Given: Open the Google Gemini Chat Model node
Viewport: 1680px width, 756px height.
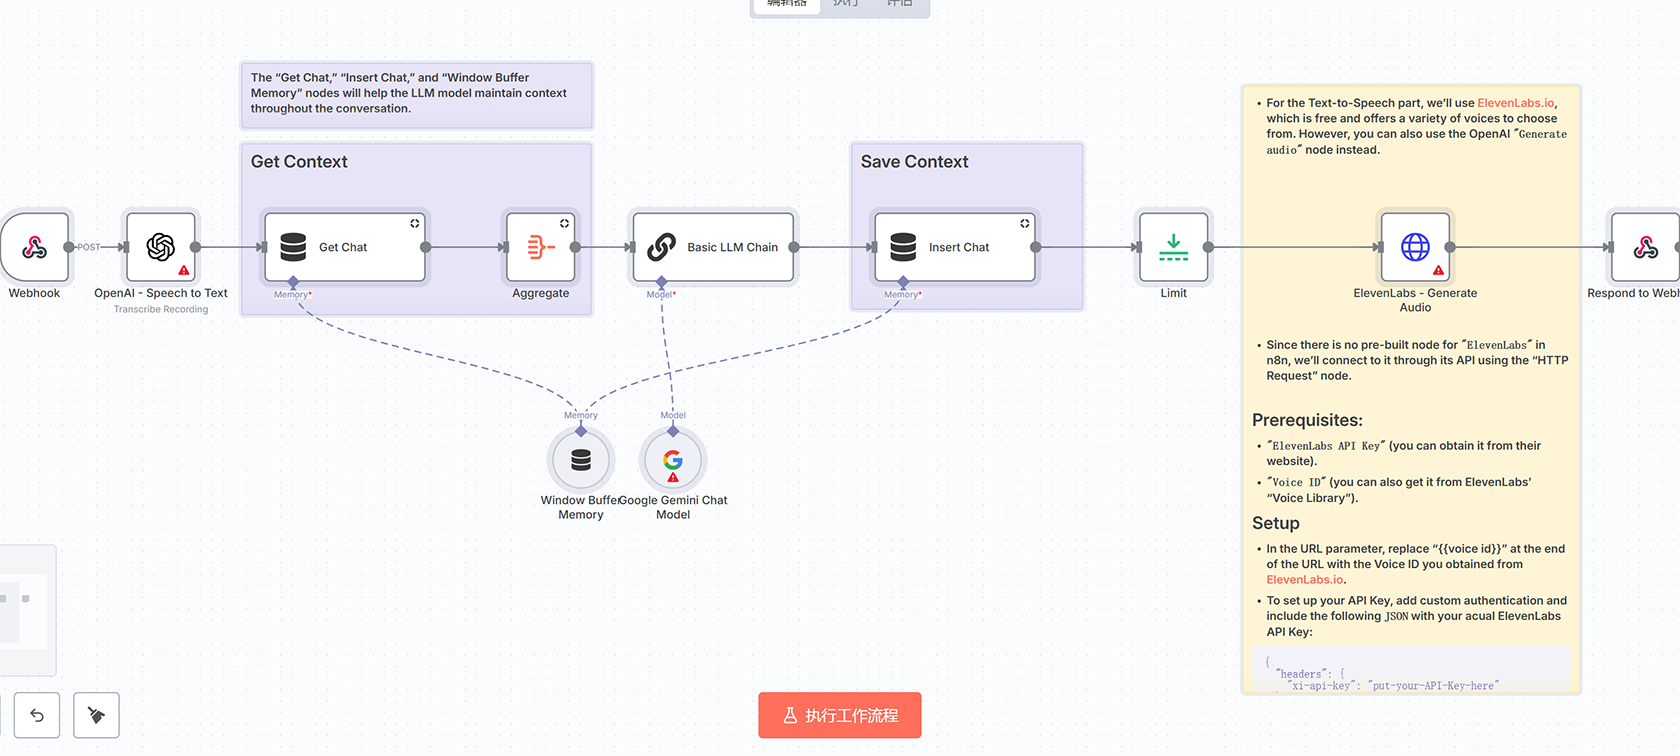Looking at the screenshot, I should click(673, 460).
